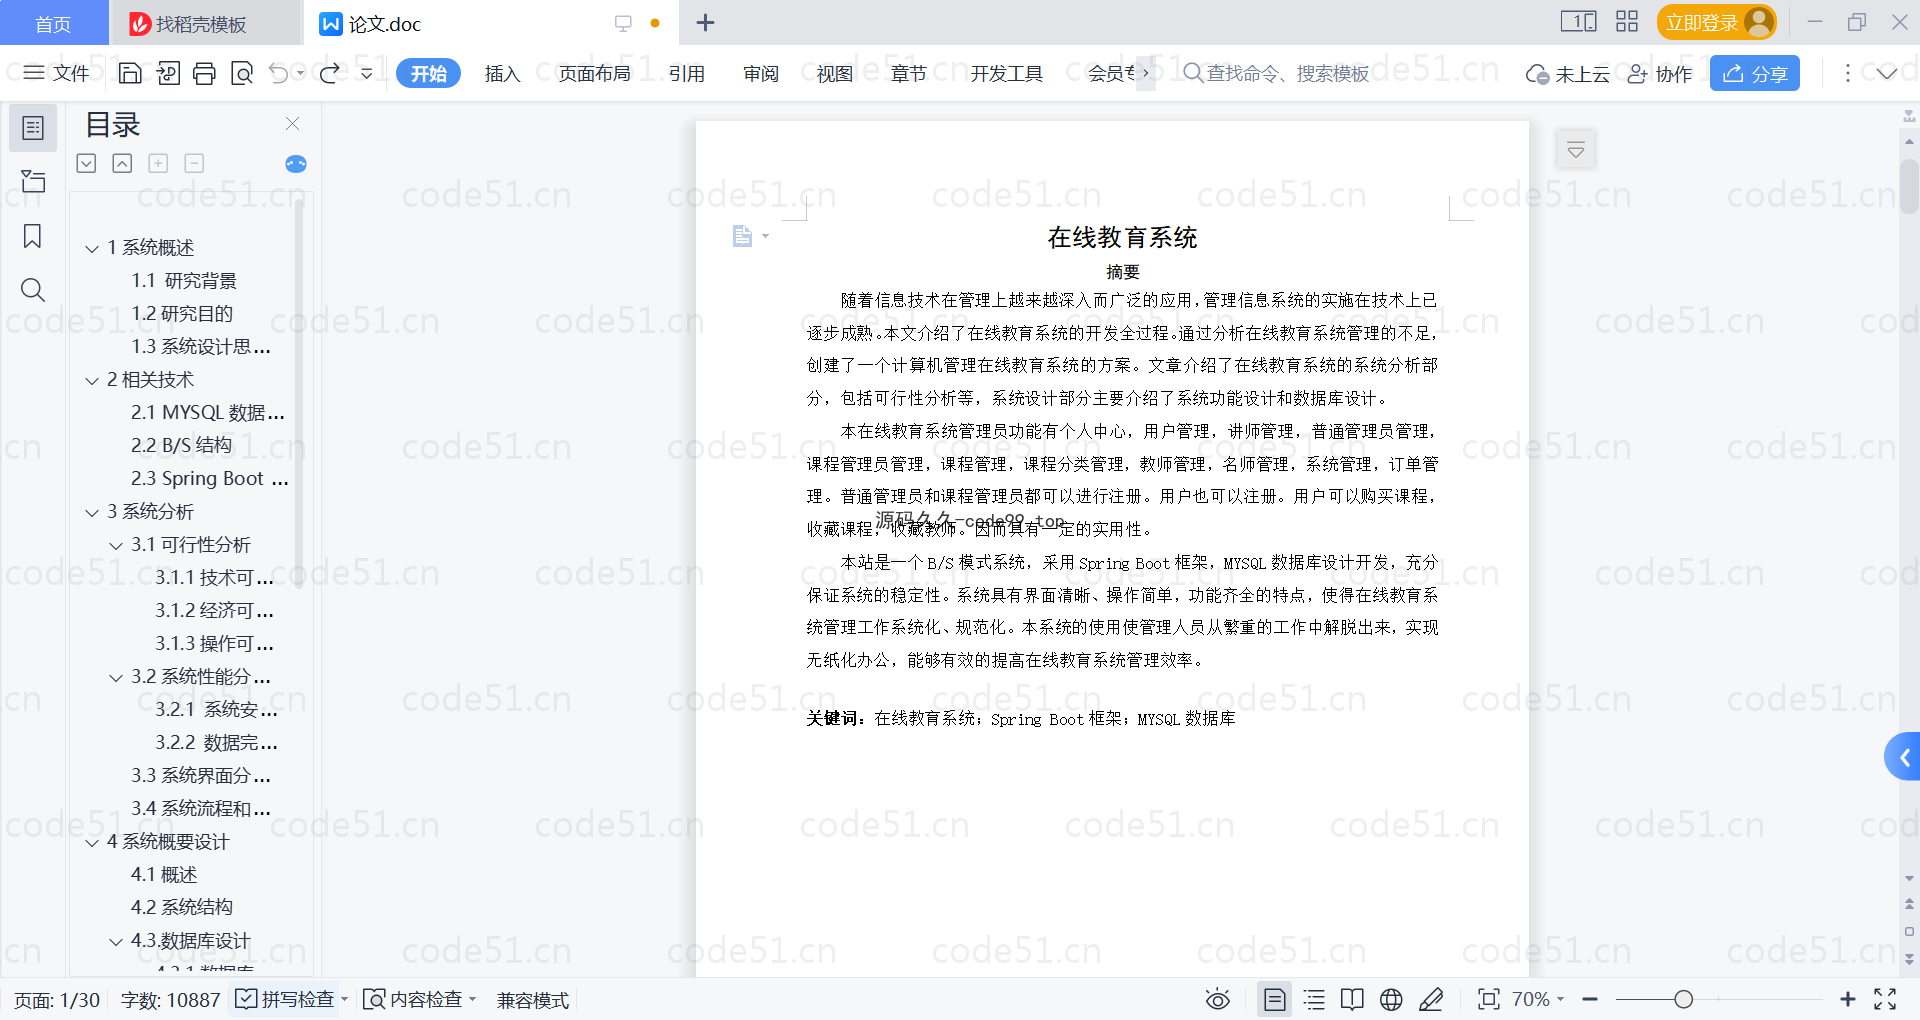Click the 分享 share button
Image resolution: width=1920 pixels, height=1020 pixels.
(x=1755, y=73)
